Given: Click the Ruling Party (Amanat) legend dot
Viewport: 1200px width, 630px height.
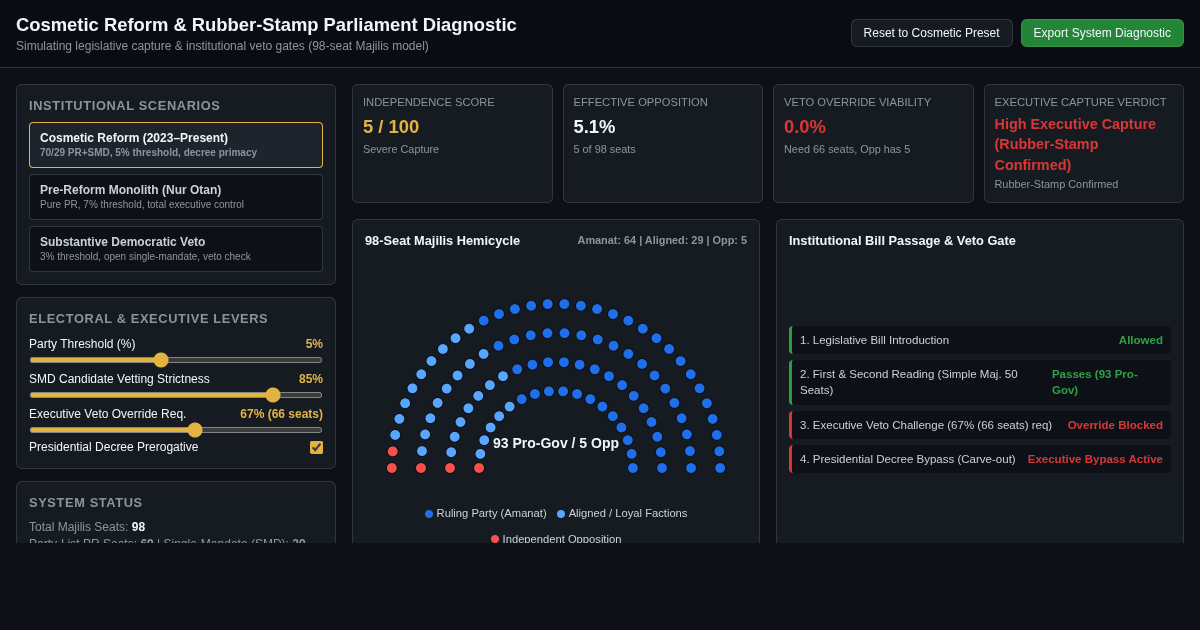Looking at the screenshot, I should click(429, 514).
